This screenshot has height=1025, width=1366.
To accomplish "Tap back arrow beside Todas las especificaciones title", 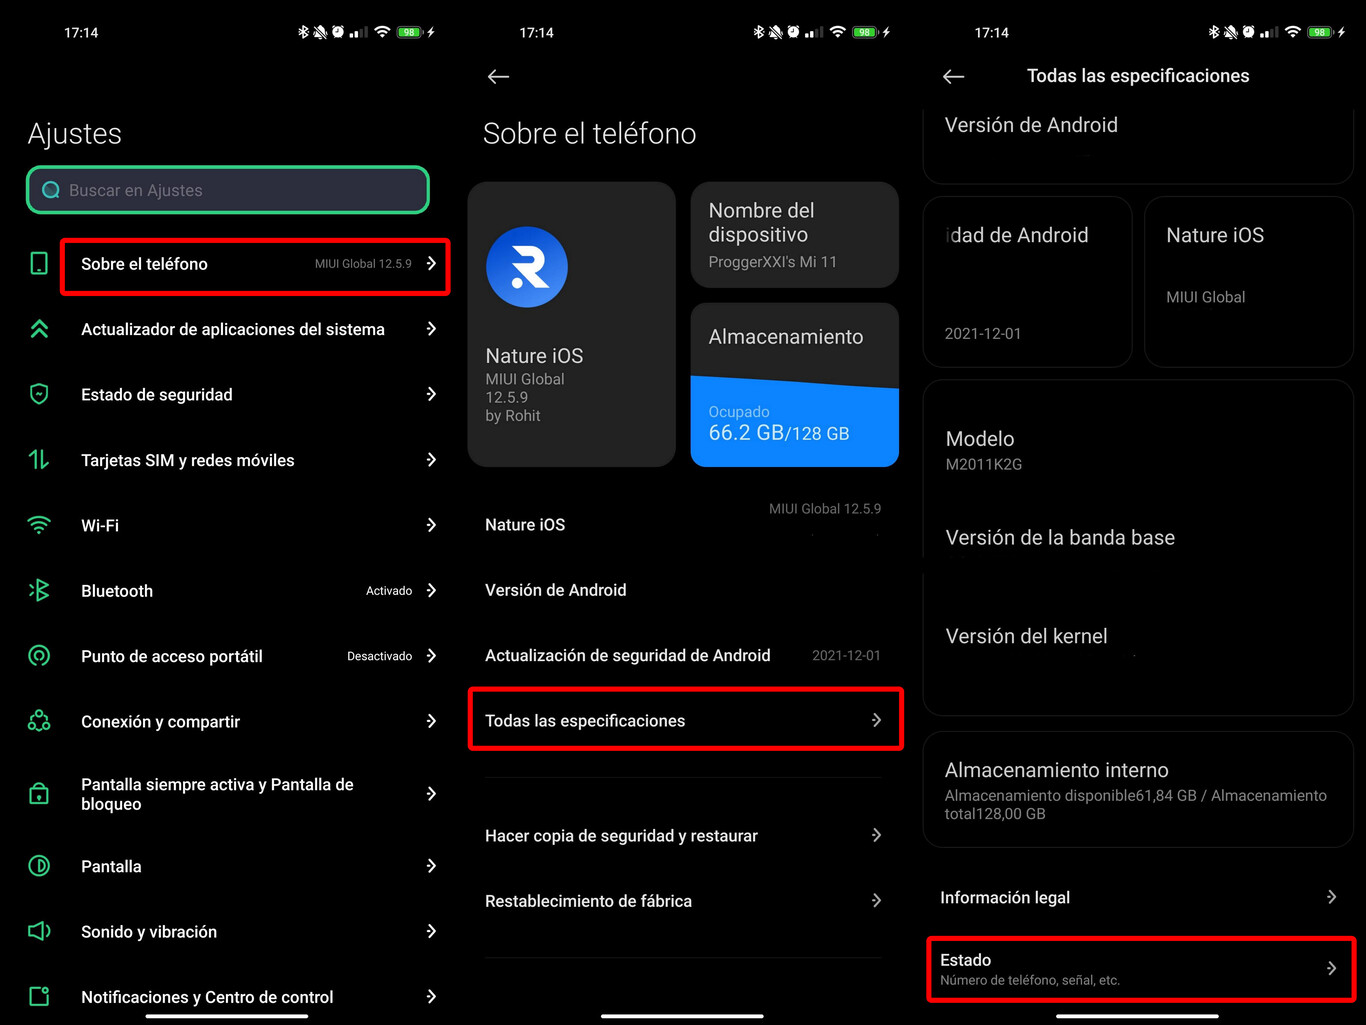I will coord(953,77).
